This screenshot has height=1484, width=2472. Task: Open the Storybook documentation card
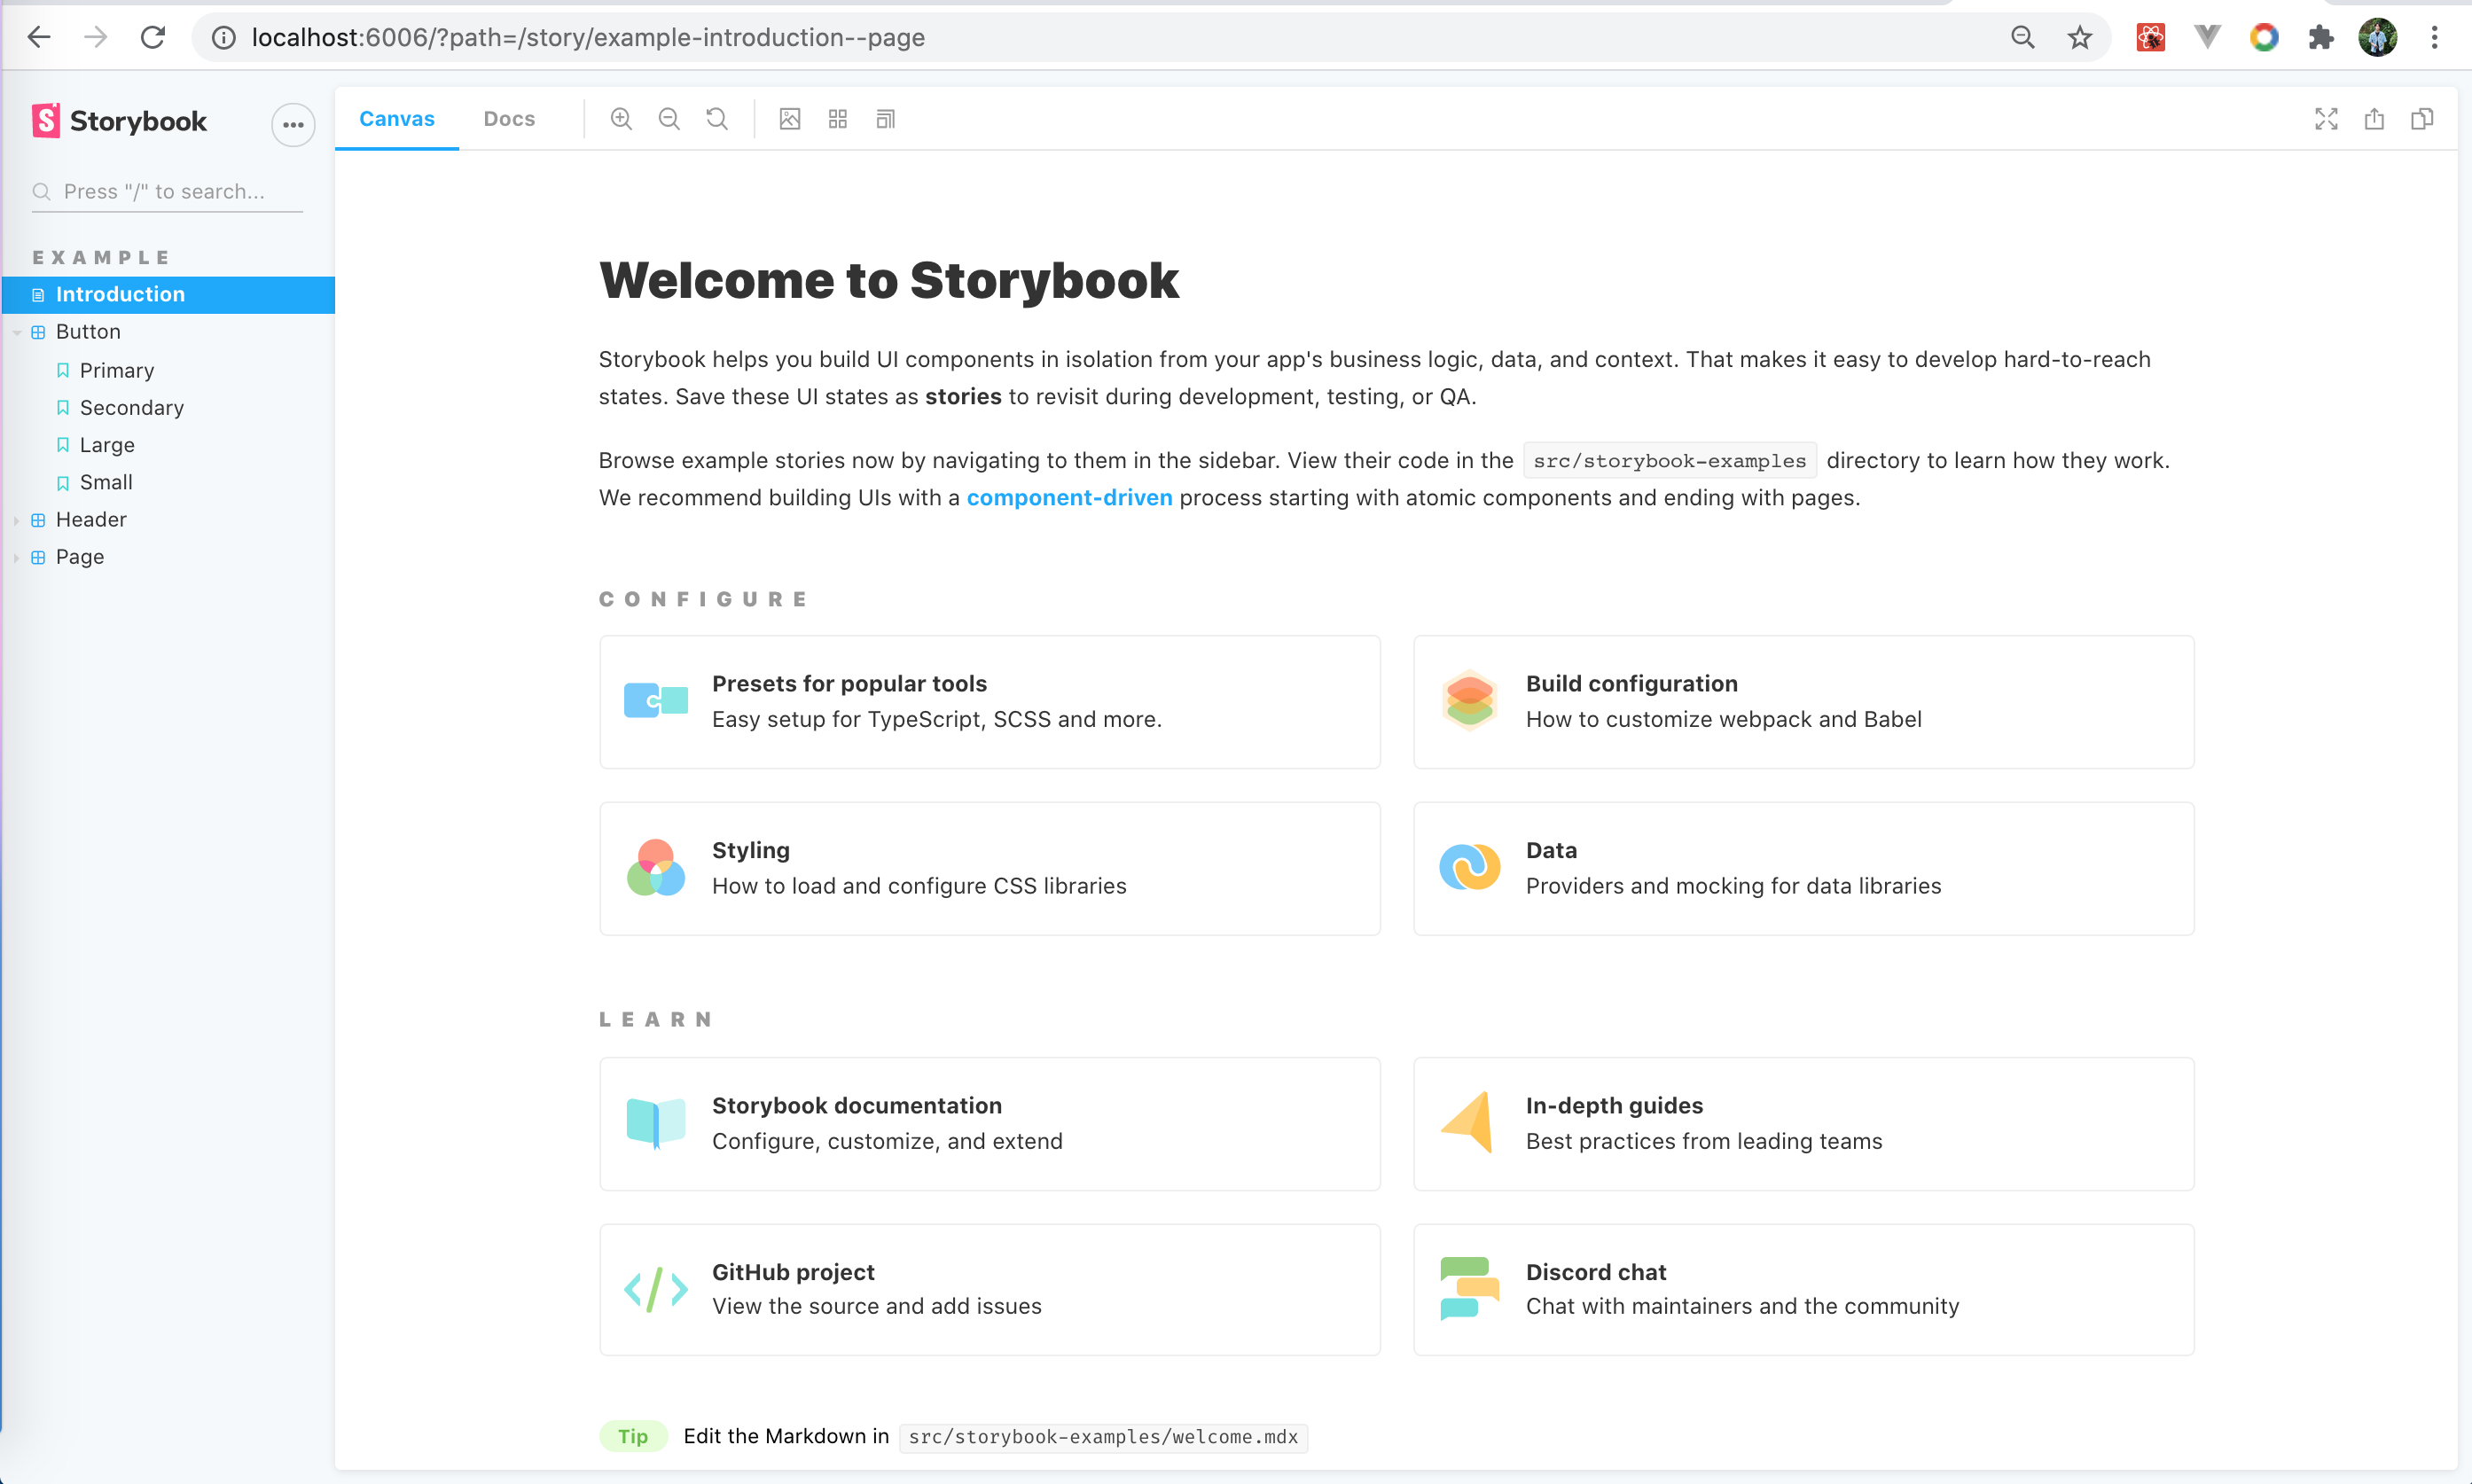point(989,1123)
